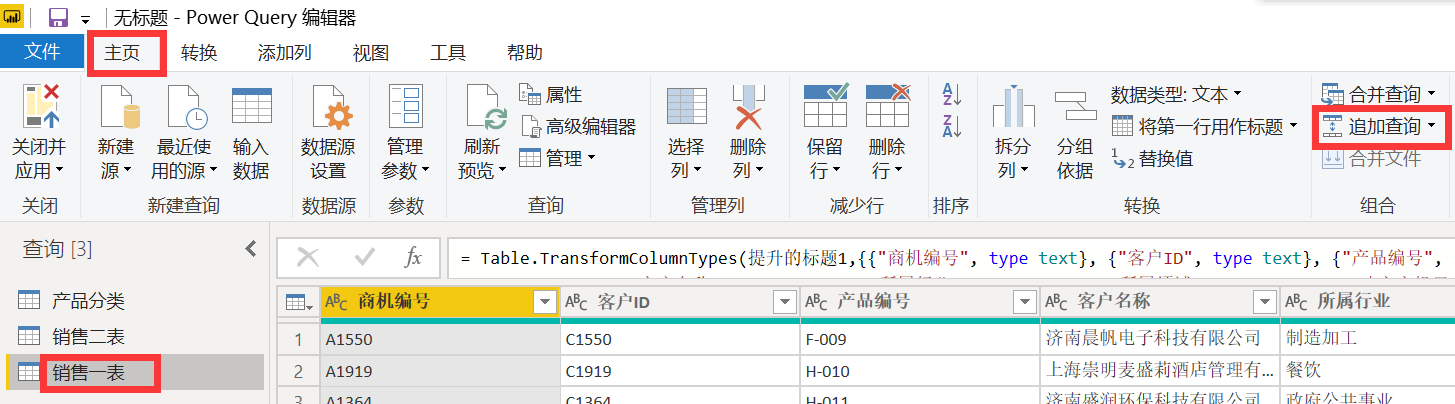Open the quick access toolbar customize arrow
This screenshot has width=1455, height=404.
coord(86,19)
